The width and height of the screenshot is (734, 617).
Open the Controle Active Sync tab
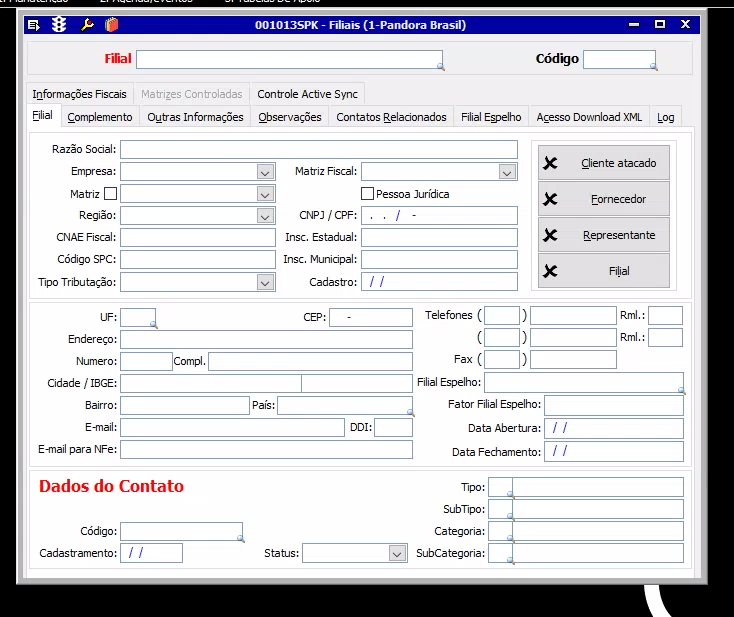tap(307, 94)
